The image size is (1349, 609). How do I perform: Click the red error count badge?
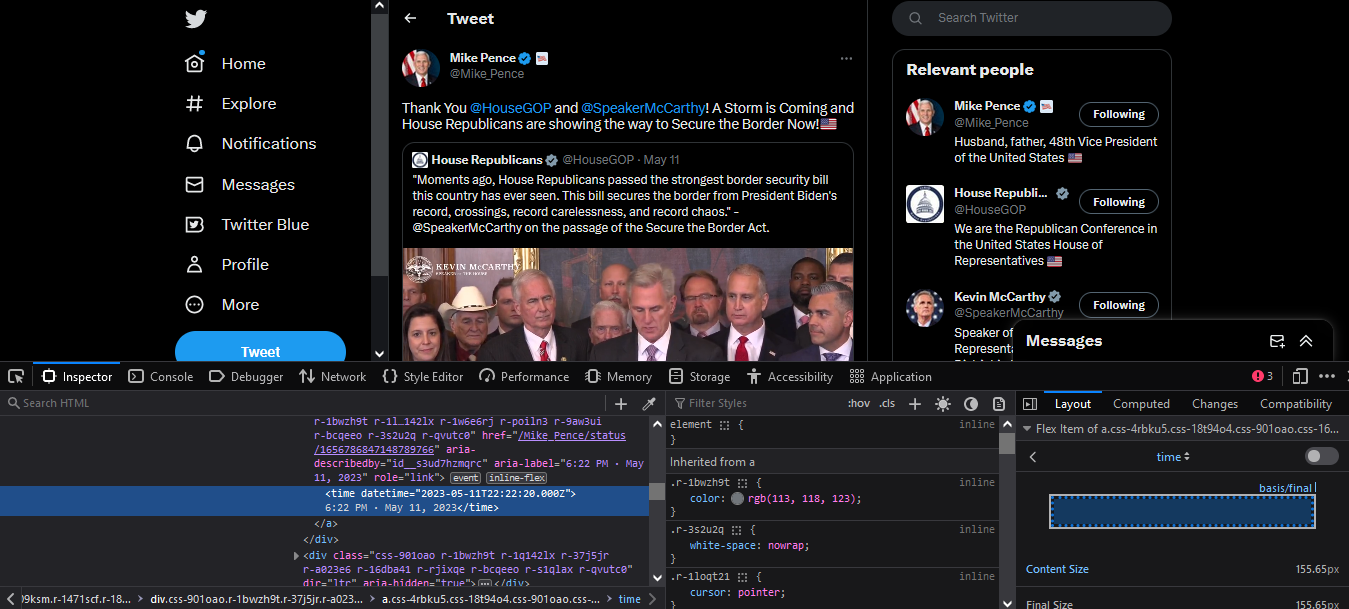pos(1263,377)
